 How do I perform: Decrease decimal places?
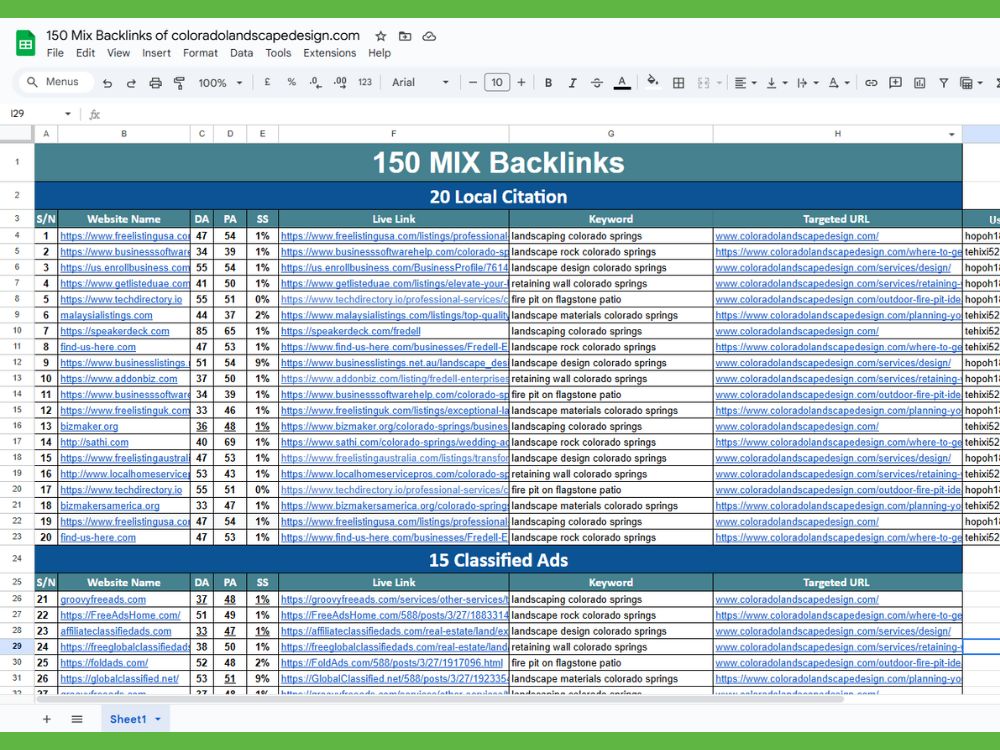pyautogui.click(x=316, y=82)
